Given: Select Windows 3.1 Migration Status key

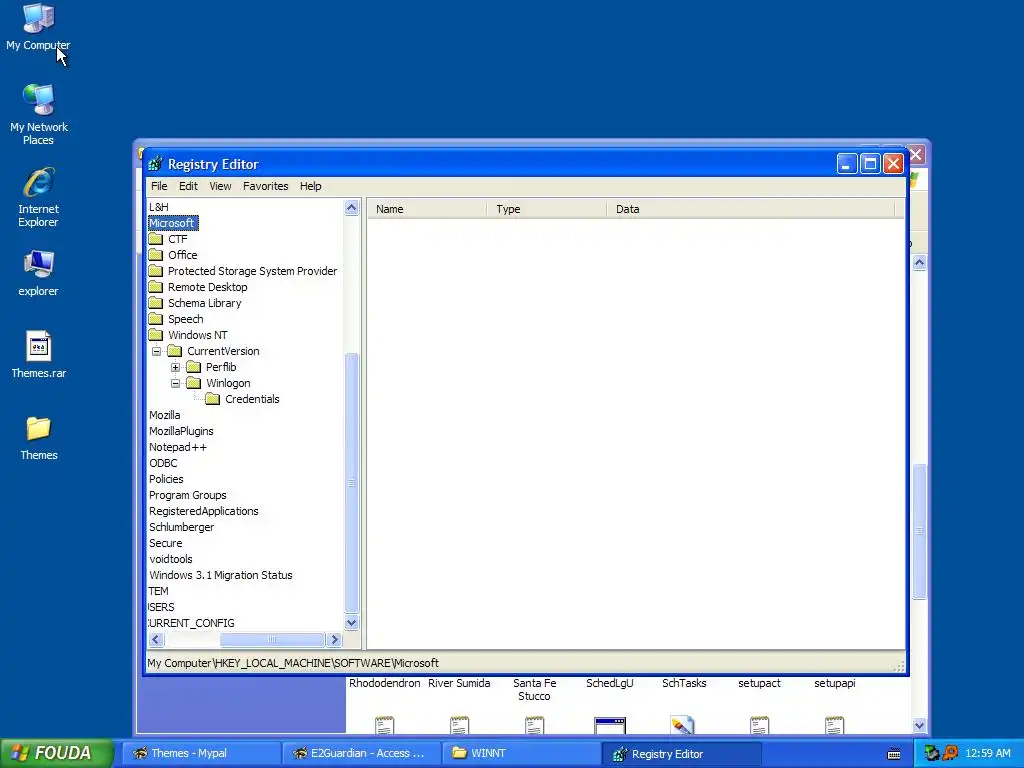Looking at the screenshot, I should click(221, 575).
